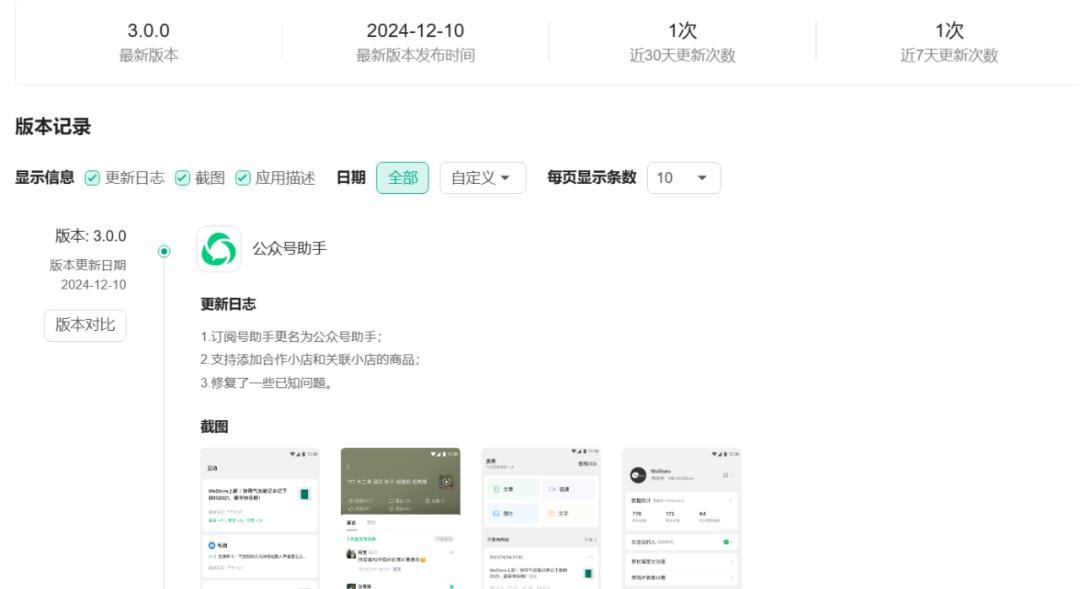Open the fourth screenshot with account profile
Viewport: 1080px width, 589px height.
point(681,518)
